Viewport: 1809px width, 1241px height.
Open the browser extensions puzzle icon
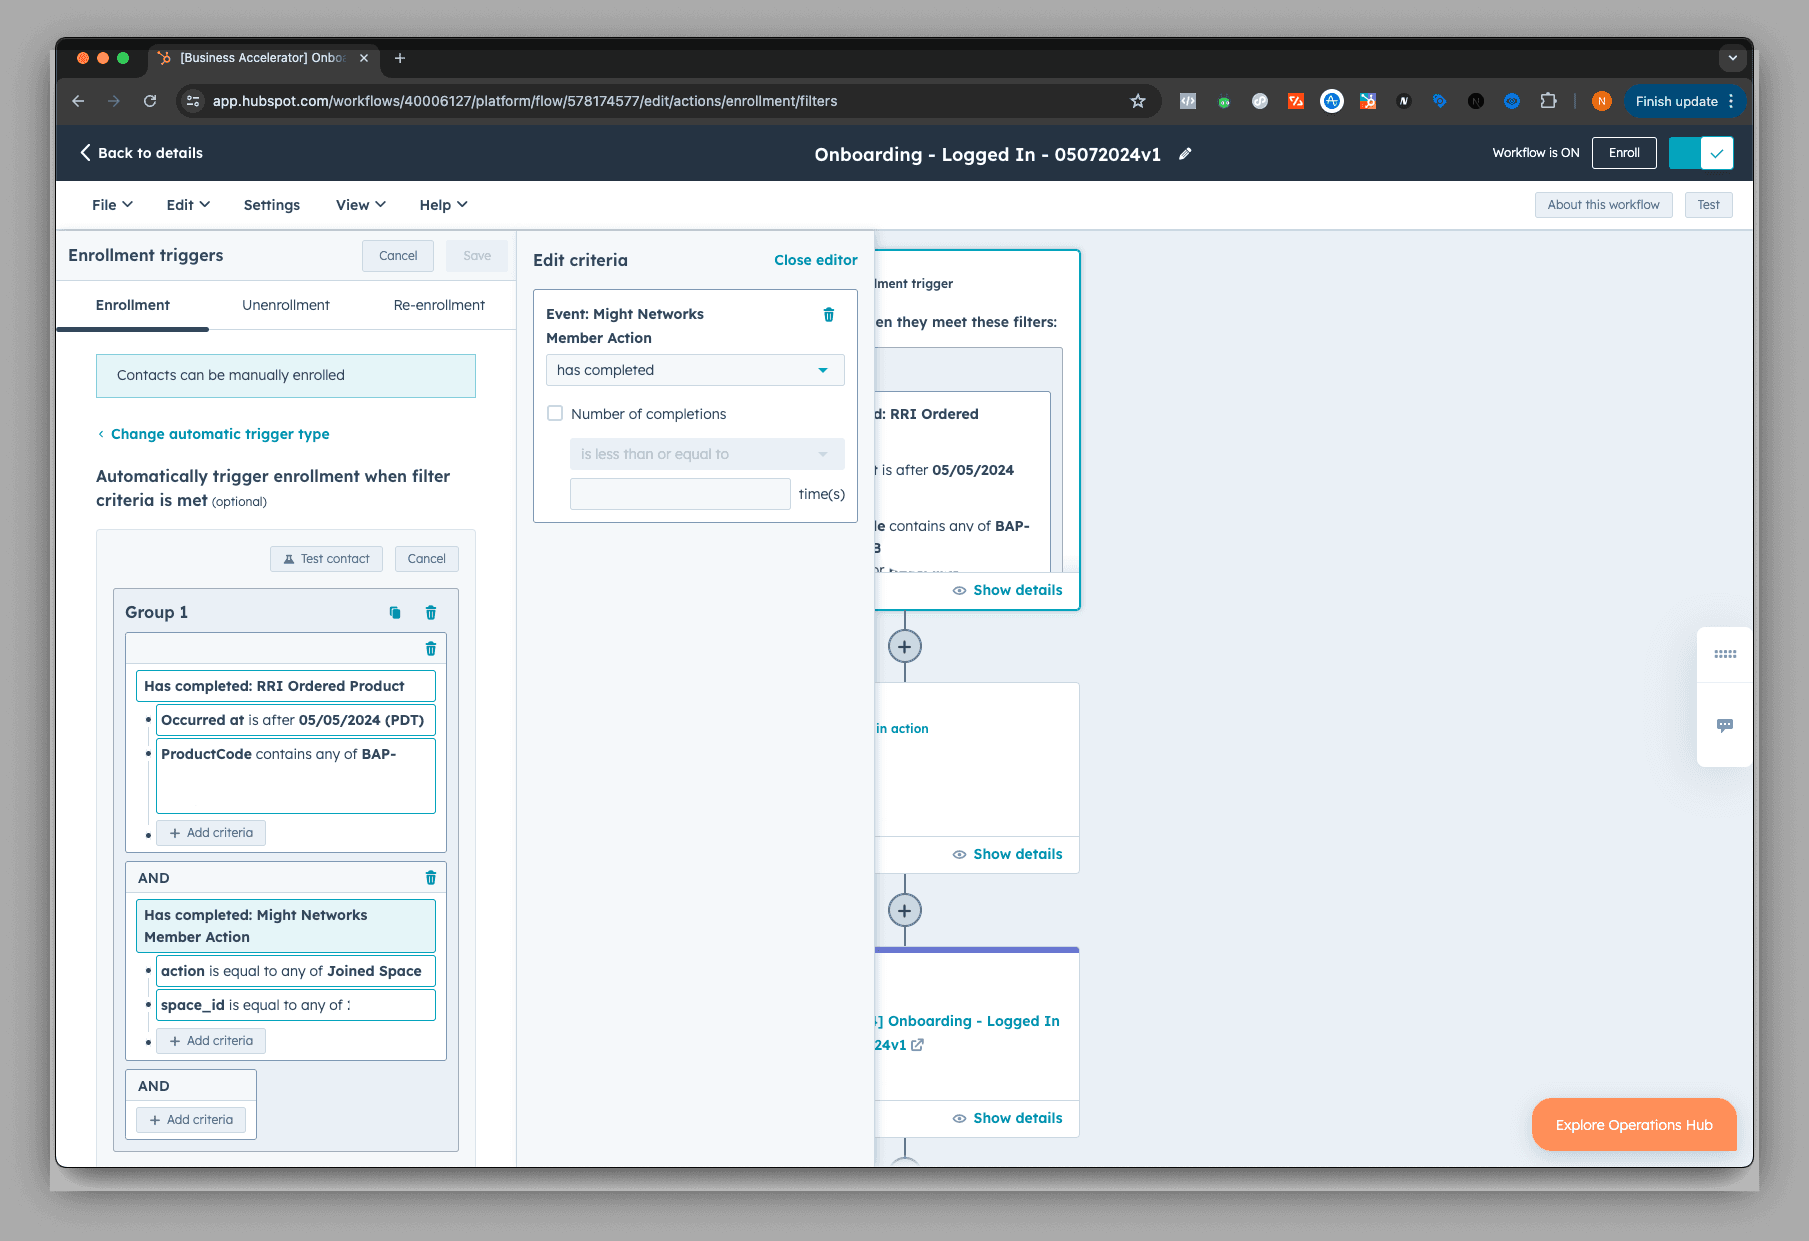point(1548,101)
